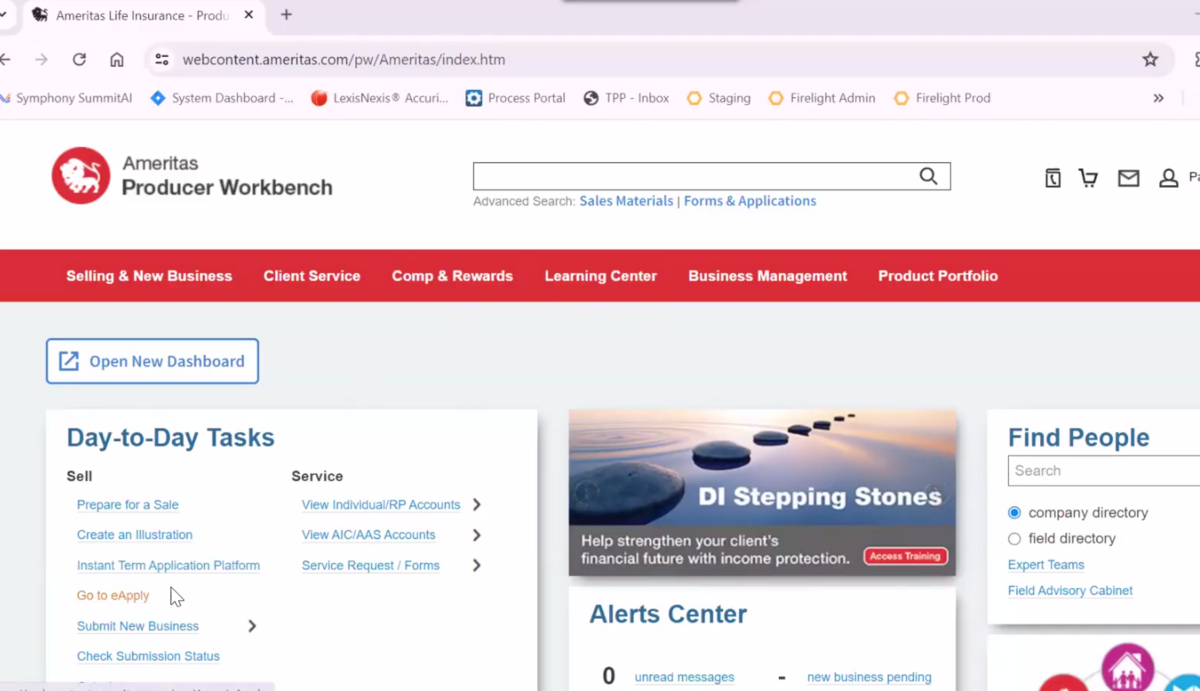Open Product Portfolio menu
Screen dimensions: 1200x691
(938, 276)
